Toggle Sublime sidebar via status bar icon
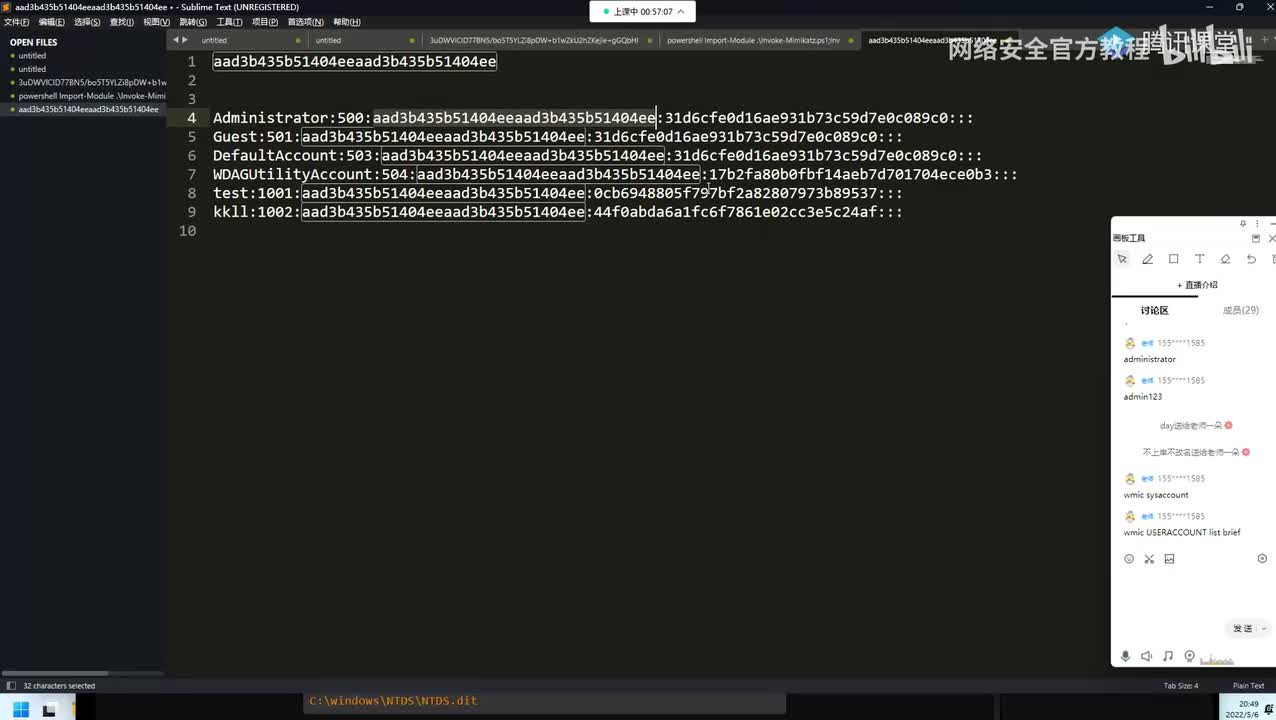Viewport: 1276px width, 720px height. click(x=9, y=686)
